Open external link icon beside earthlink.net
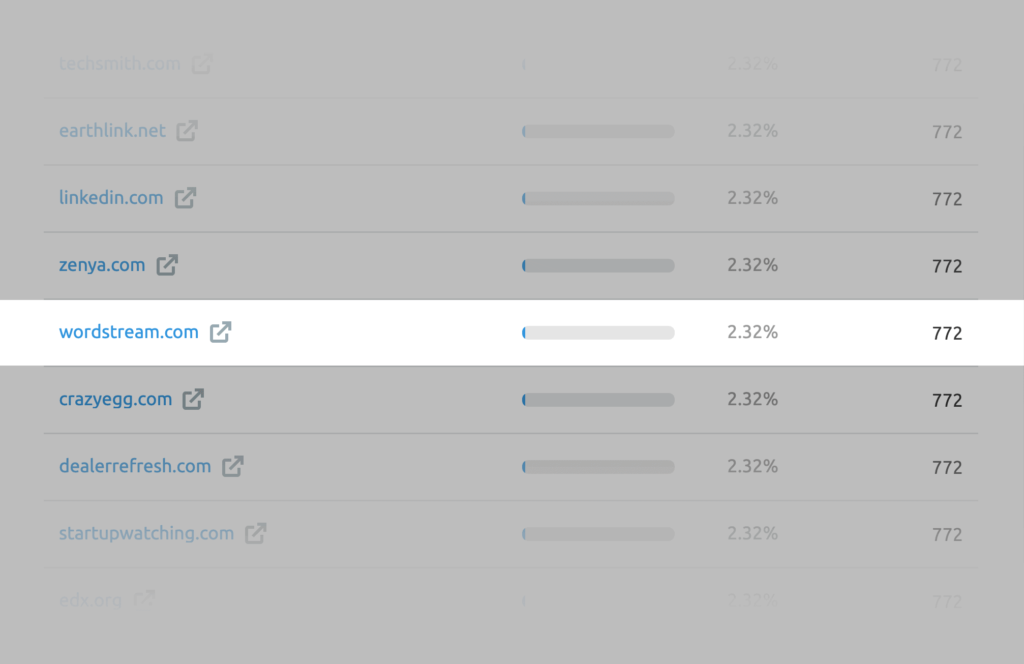Screen dimensions: 1024x664 [x=187, y=131]
